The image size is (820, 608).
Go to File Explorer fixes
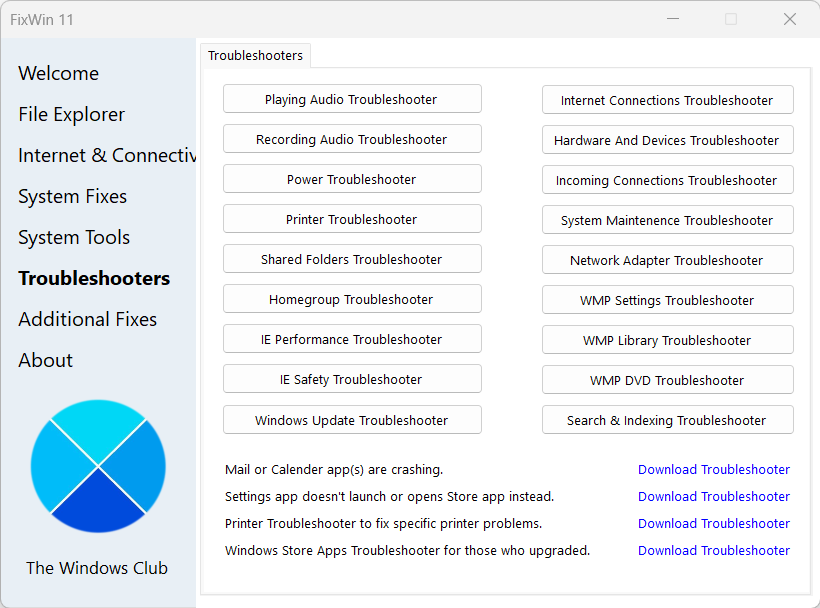point(72,114)
